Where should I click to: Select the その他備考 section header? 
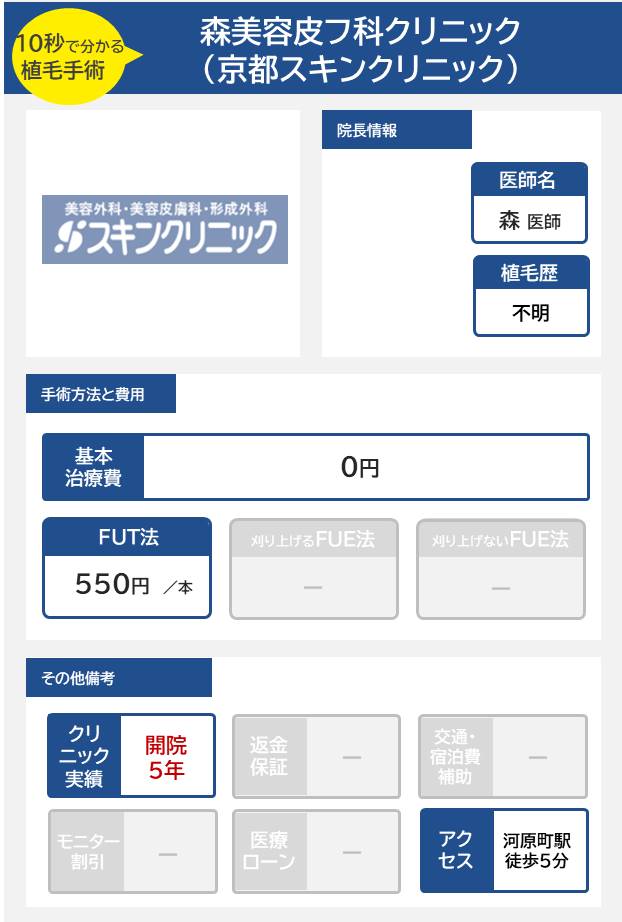click(118, 678)
